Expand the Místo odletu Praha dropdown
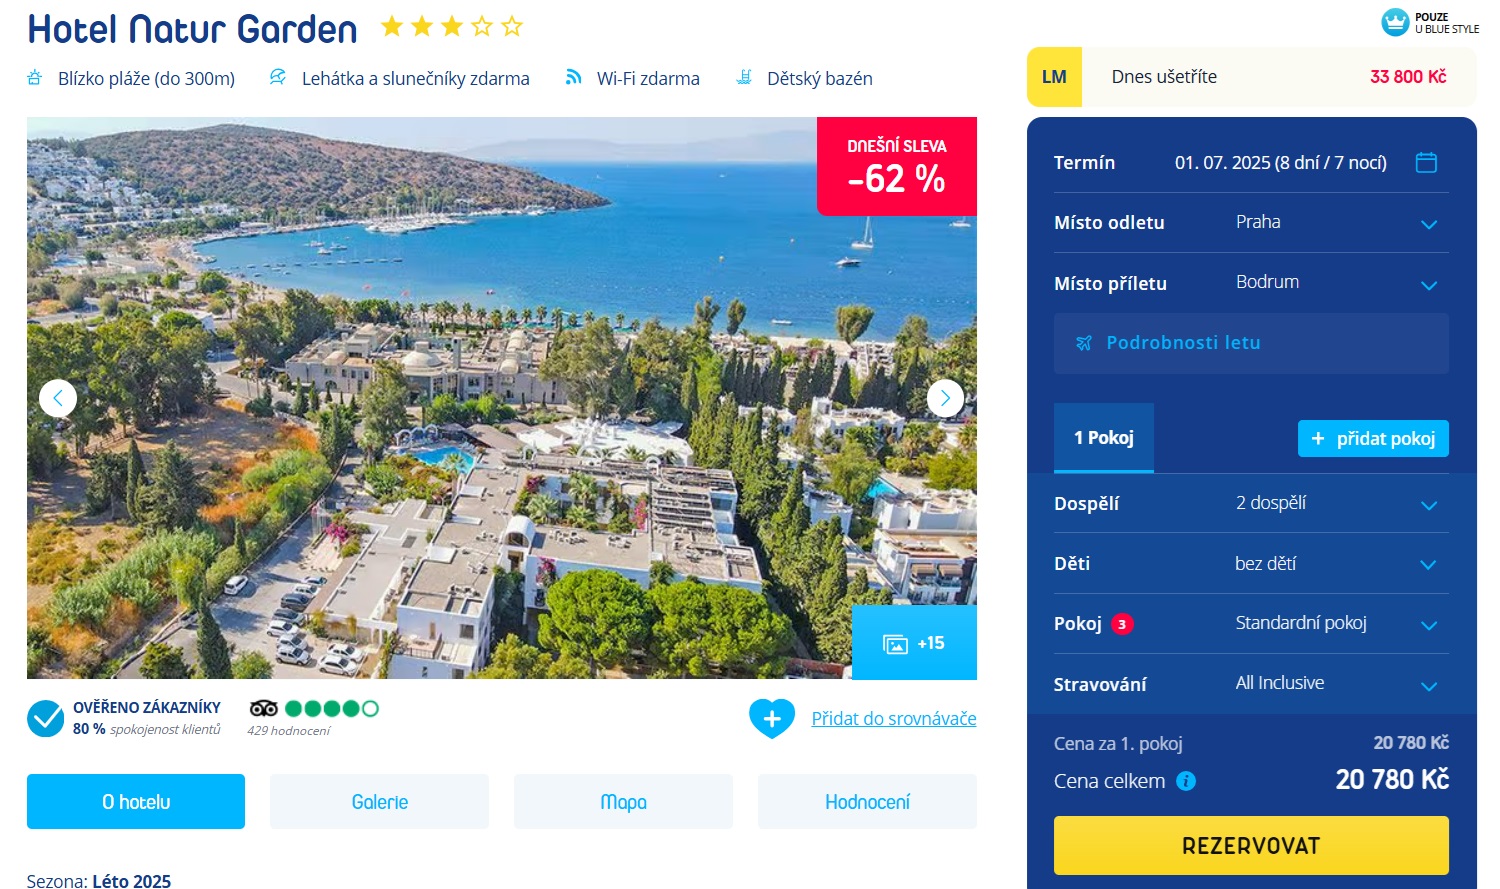1500x889 pixels. tap(1251, 222)
